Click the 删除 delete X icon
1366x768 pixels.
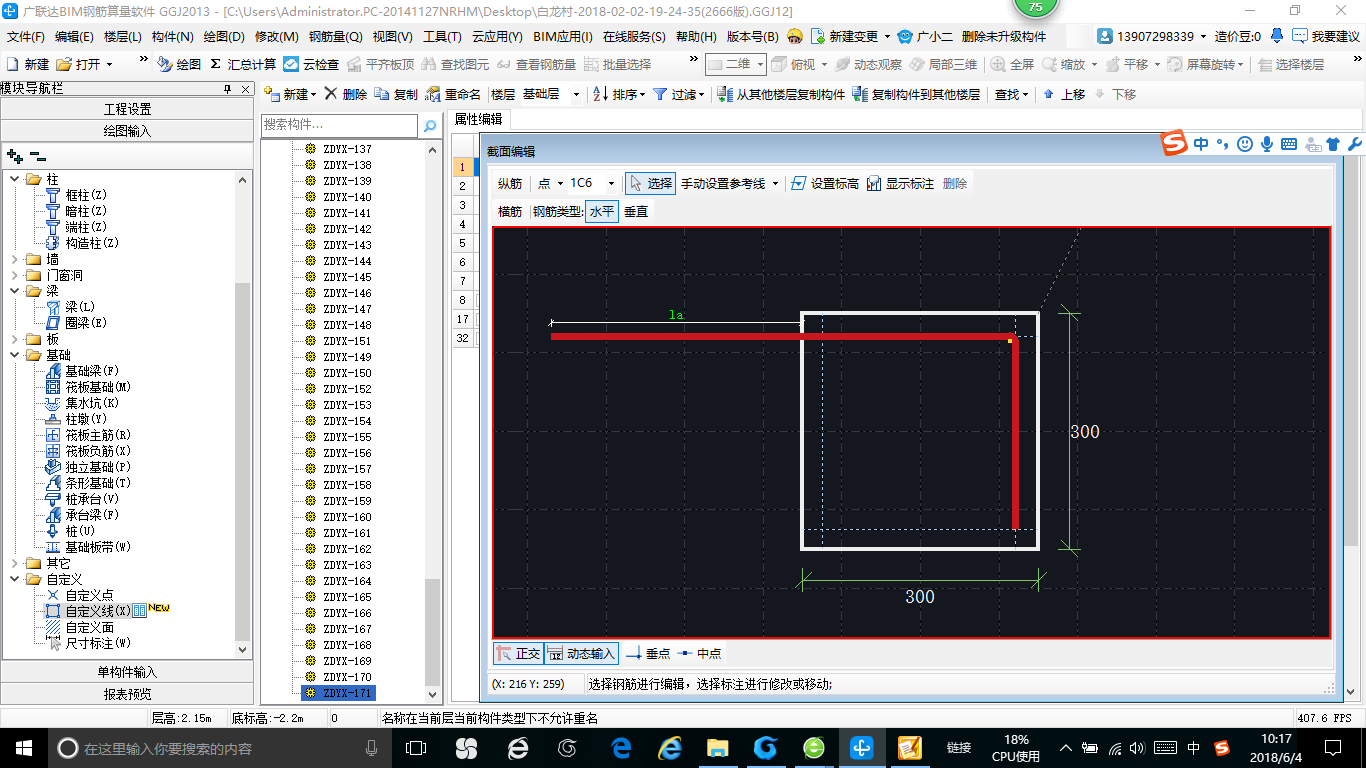click(331, 94)
